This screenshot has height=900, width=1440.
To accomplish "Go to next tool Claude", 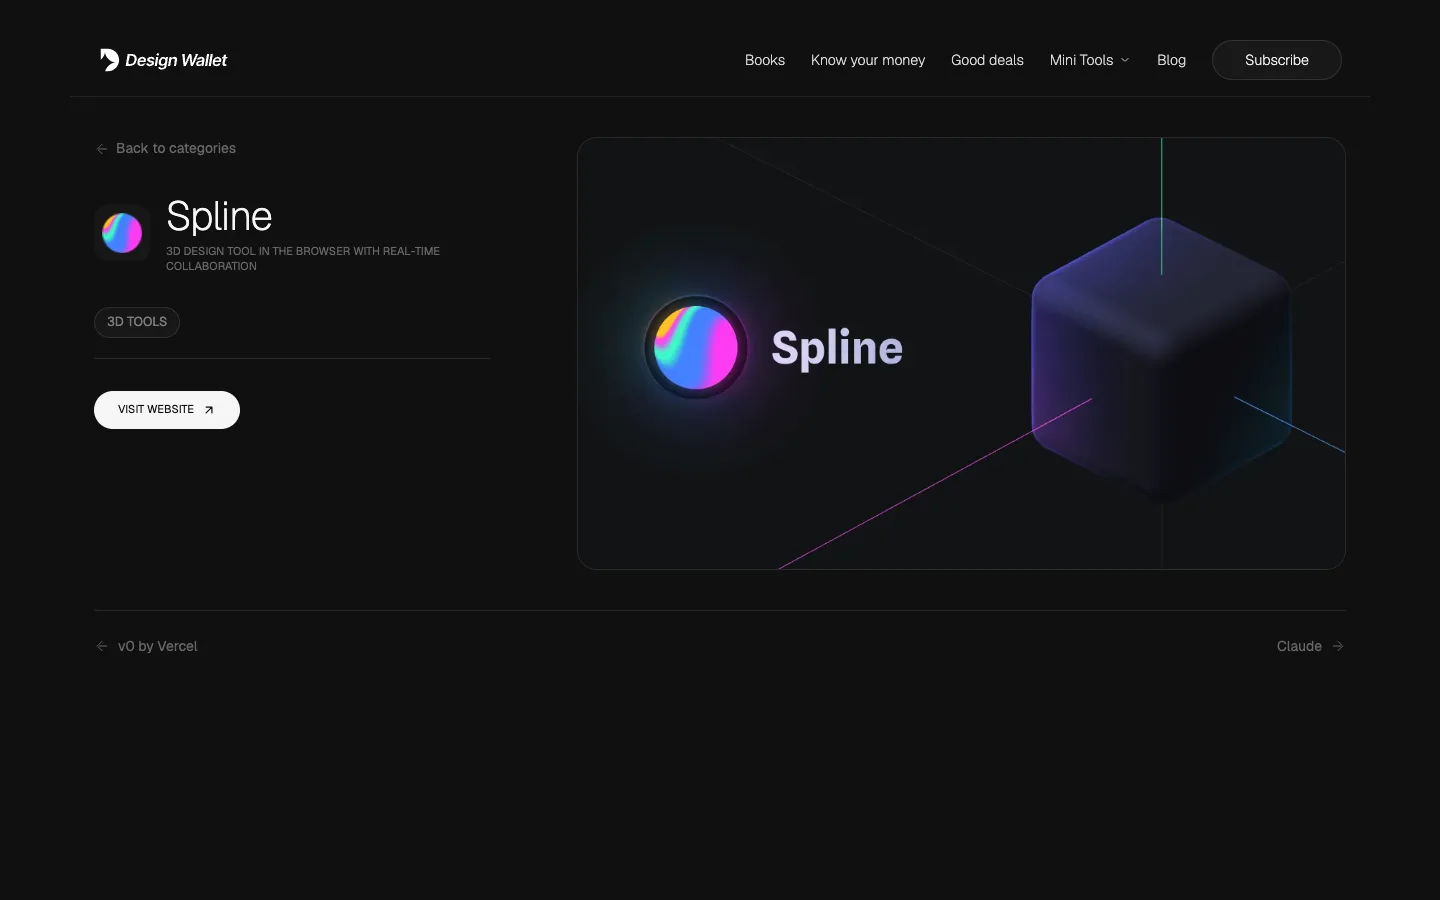I will point(1310,646).
